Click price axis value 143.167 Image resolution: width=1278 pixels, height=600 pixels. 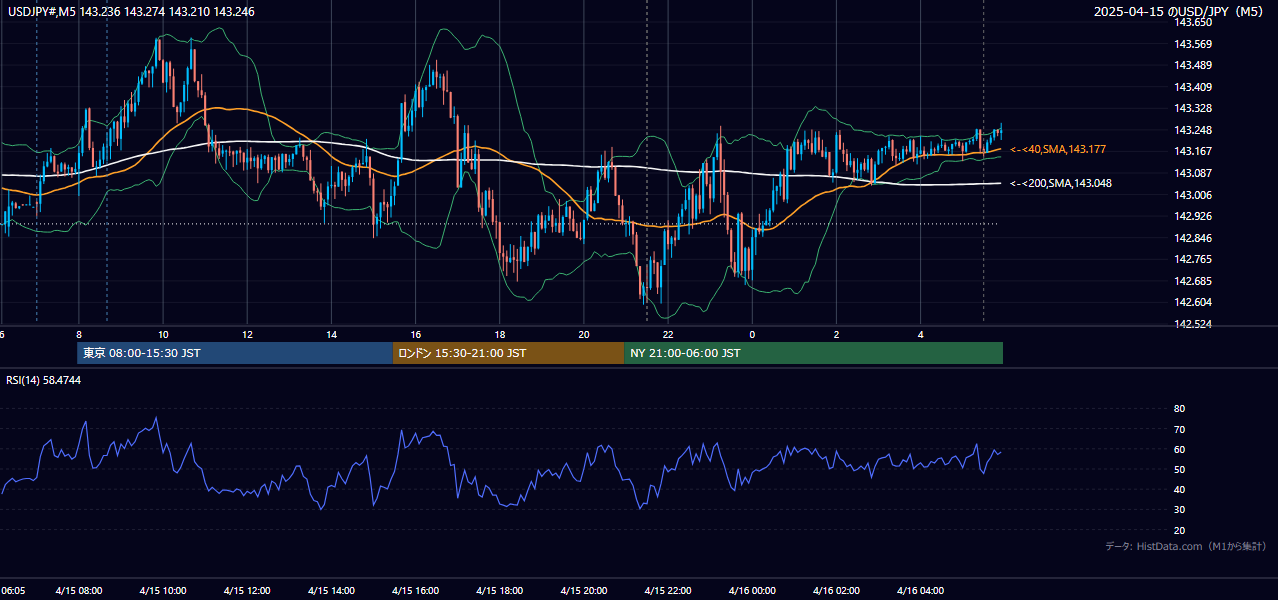pyautogui.click(x=1192, y=152)
